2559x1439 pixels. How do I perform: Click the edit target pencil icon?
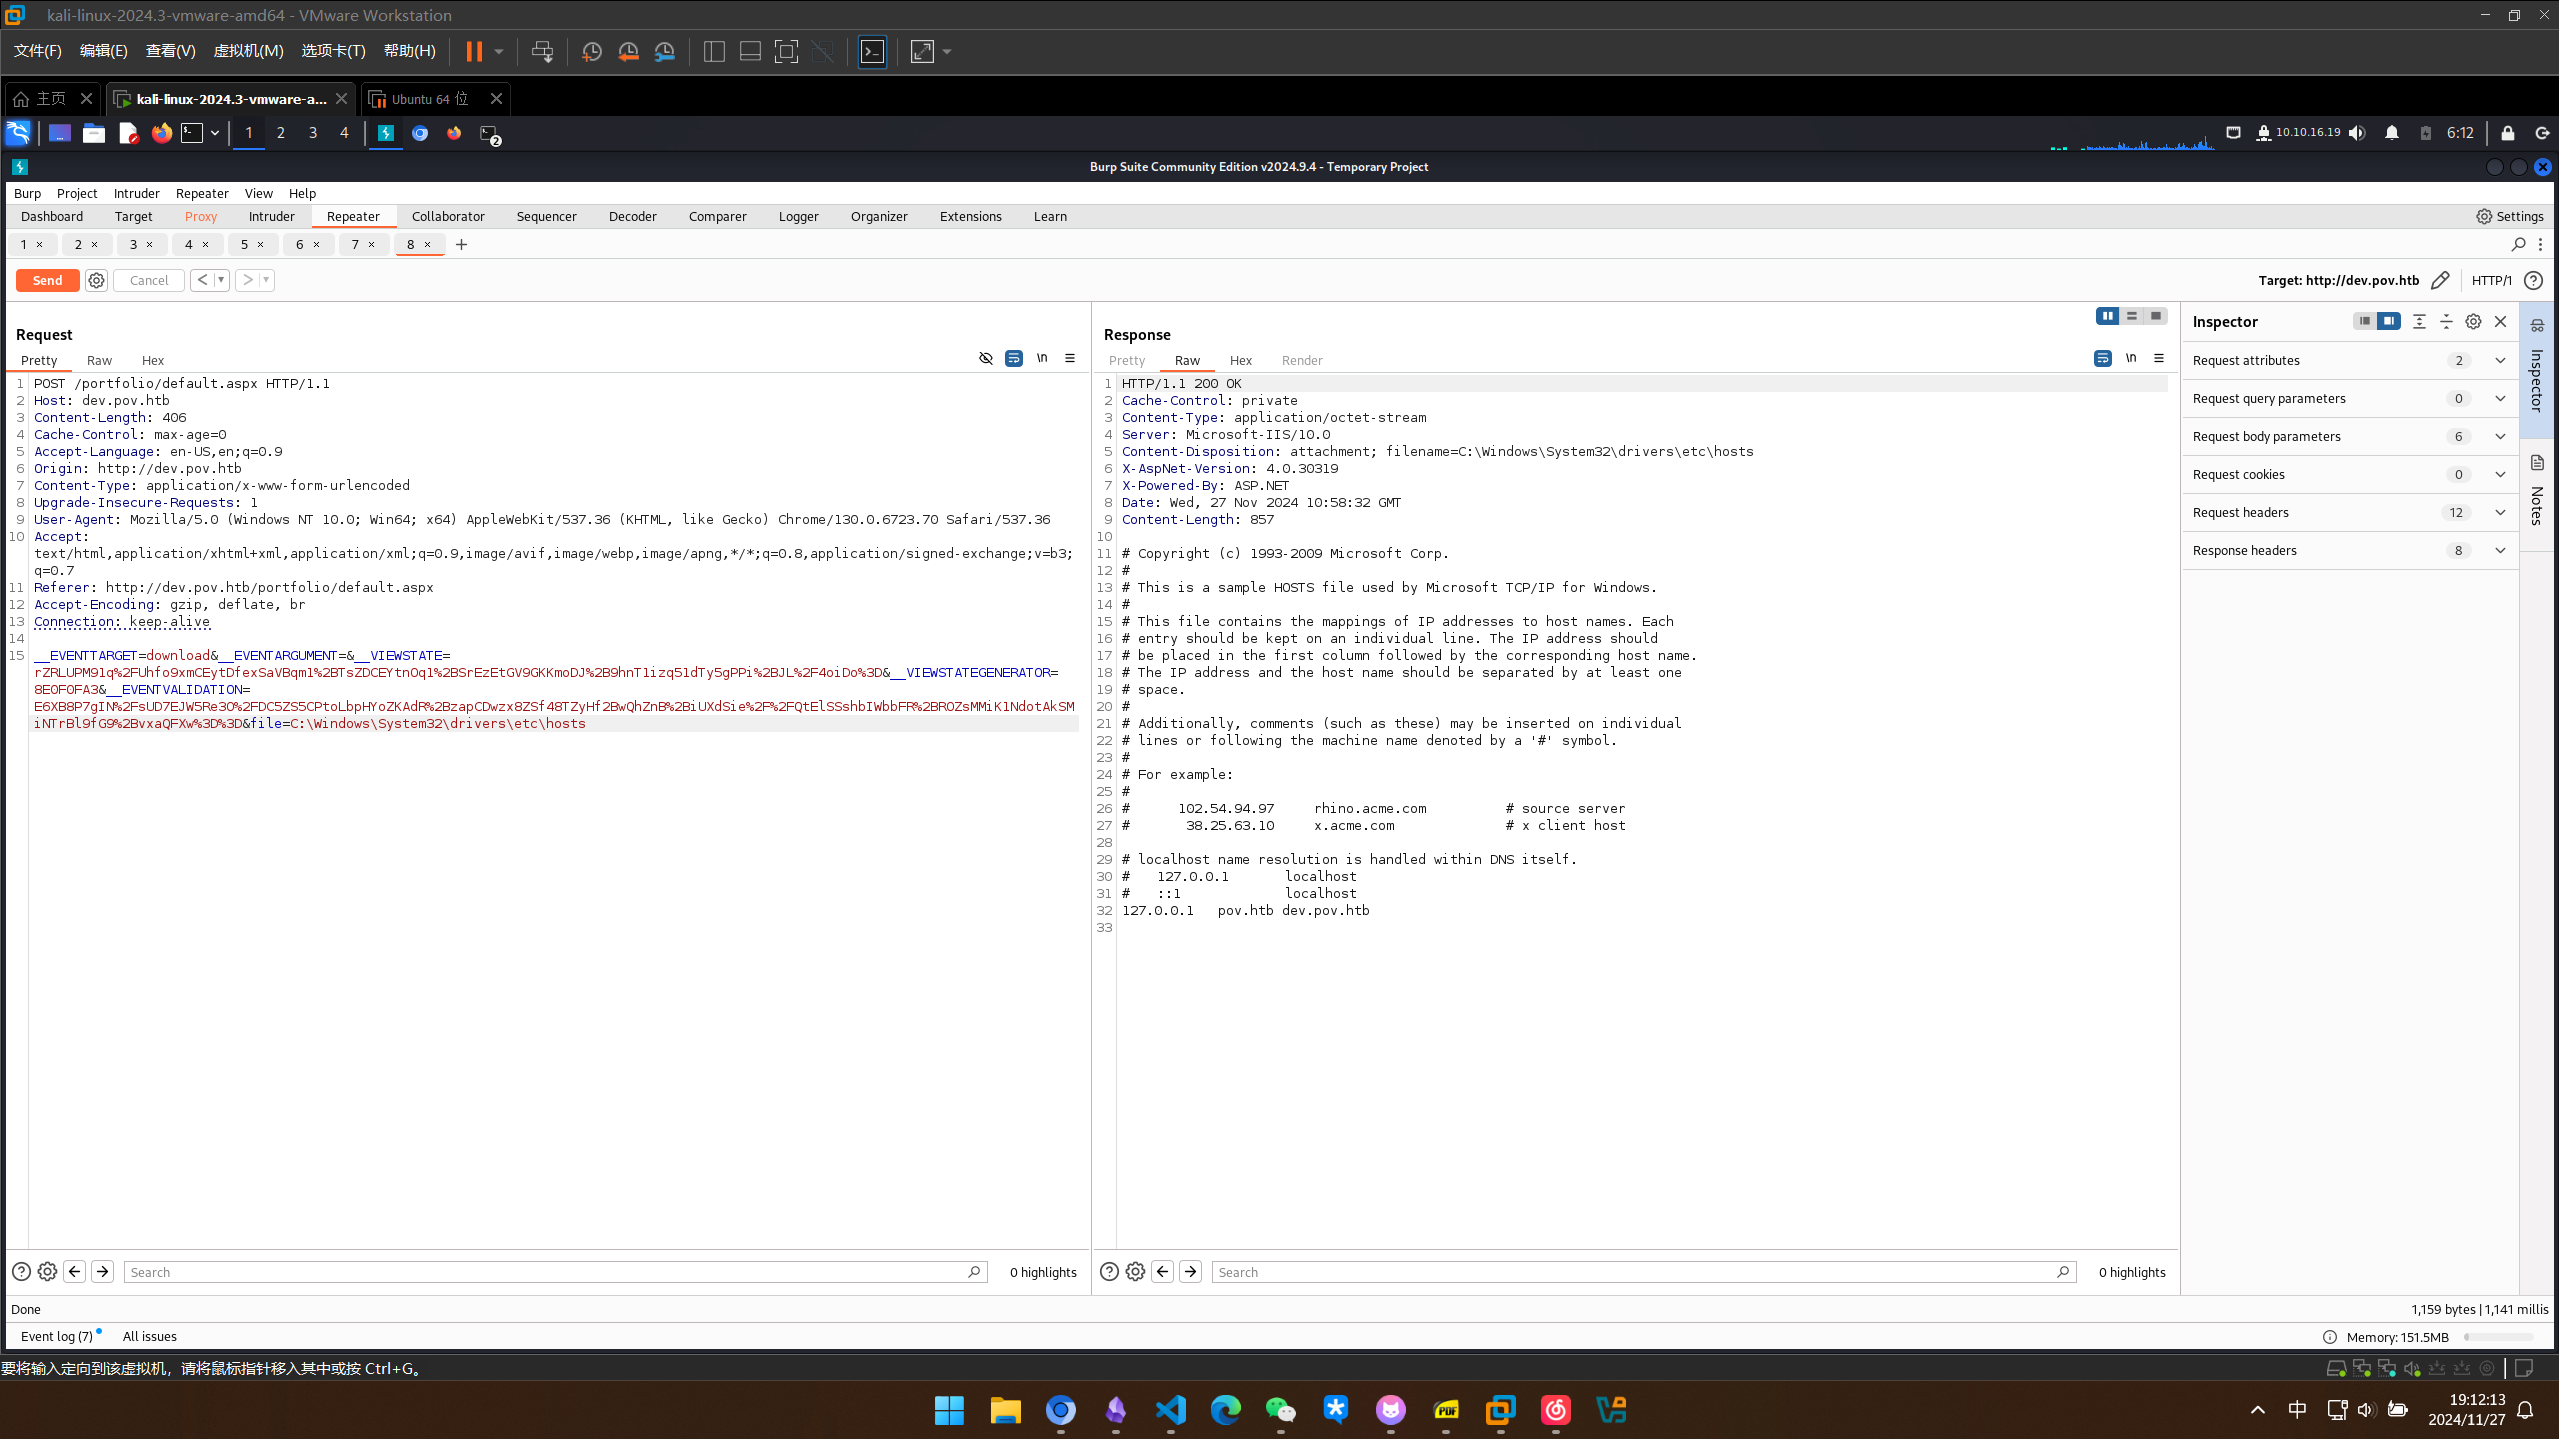click(x=2440, y=280)
